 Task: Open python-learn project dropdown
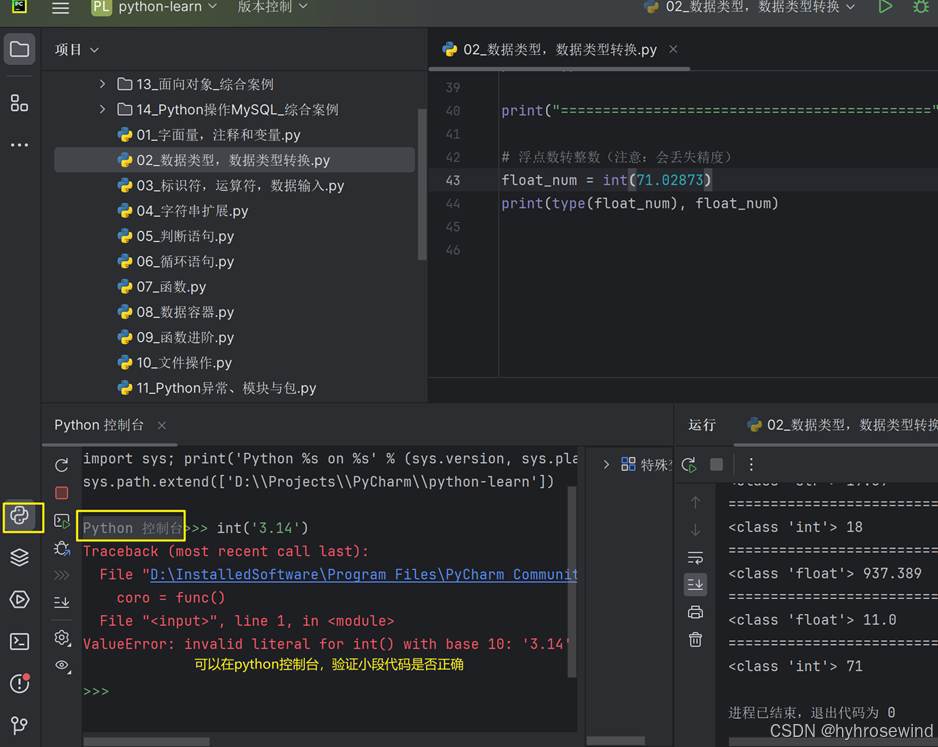click(x=154, y=7)
